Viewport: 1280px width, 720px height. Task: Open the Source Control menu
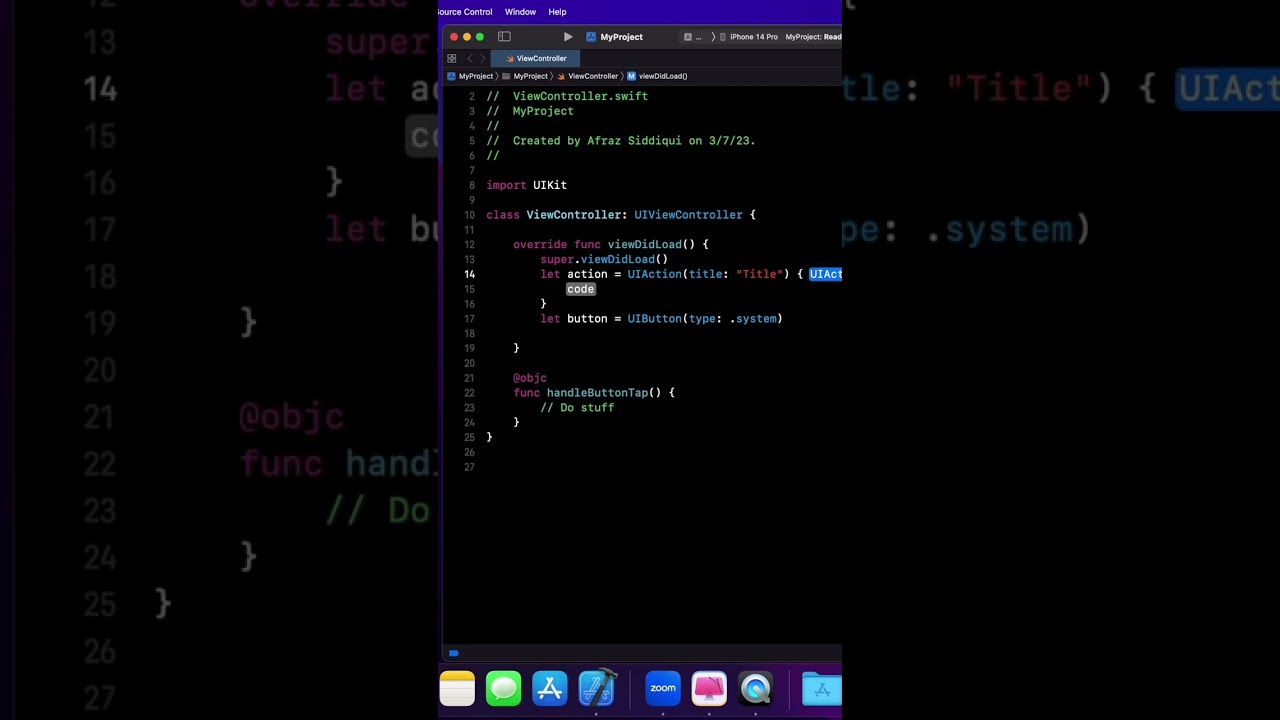(x=465, y=12)
